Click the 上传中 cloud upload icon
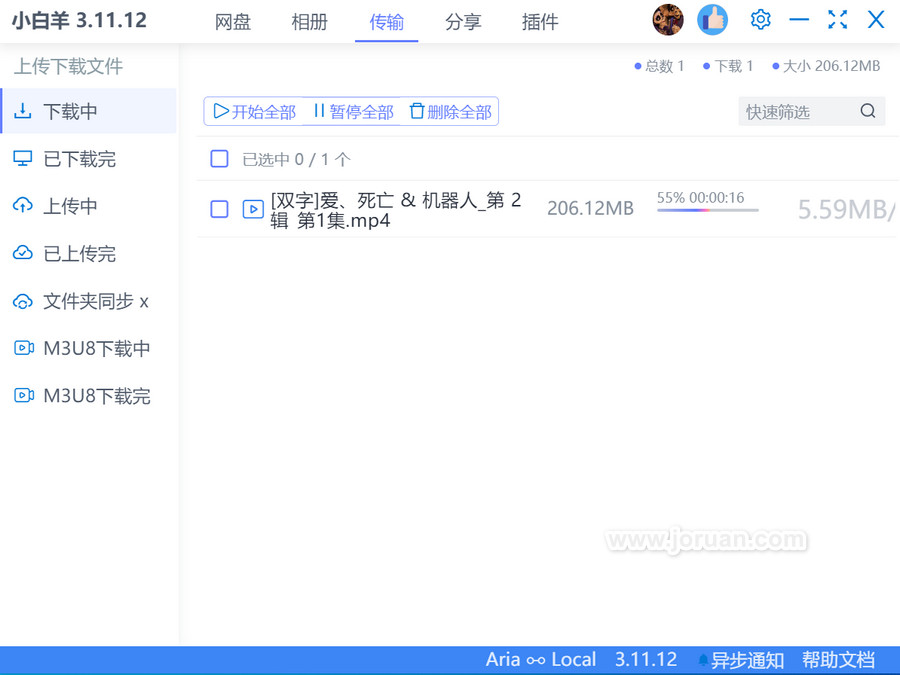The image size is (900, 675). [x=23, y=206]
